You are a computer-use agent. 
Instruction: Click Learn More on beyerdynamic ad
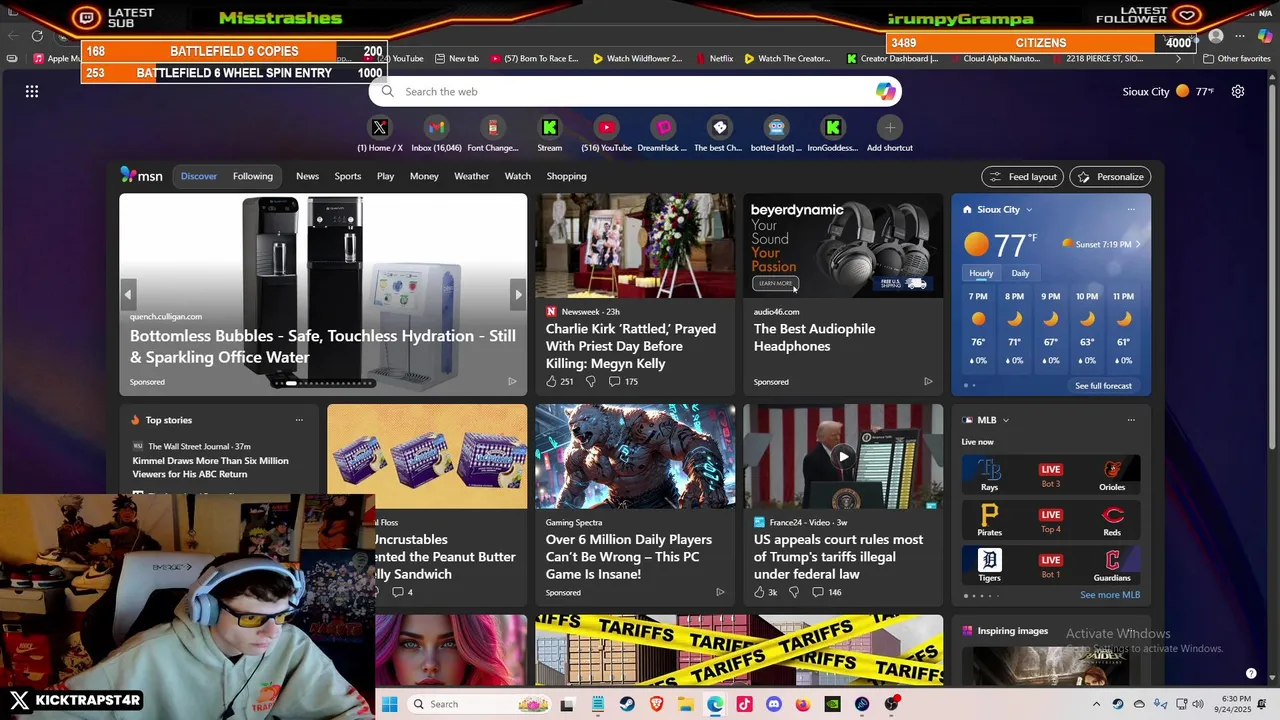pos(775,283)
